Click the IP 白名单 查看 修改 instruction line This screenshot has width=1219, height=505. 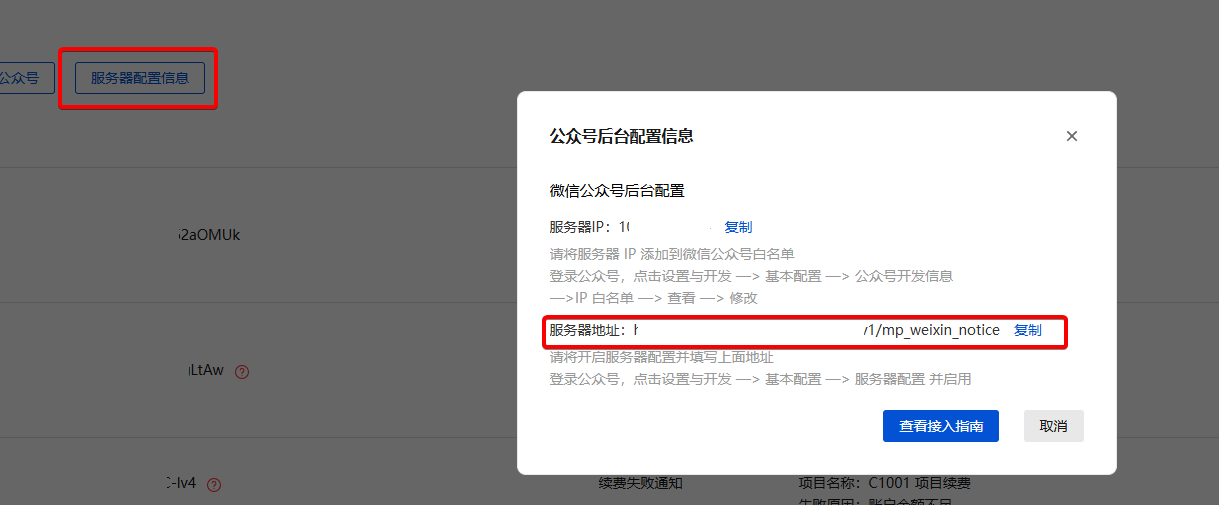653,298
